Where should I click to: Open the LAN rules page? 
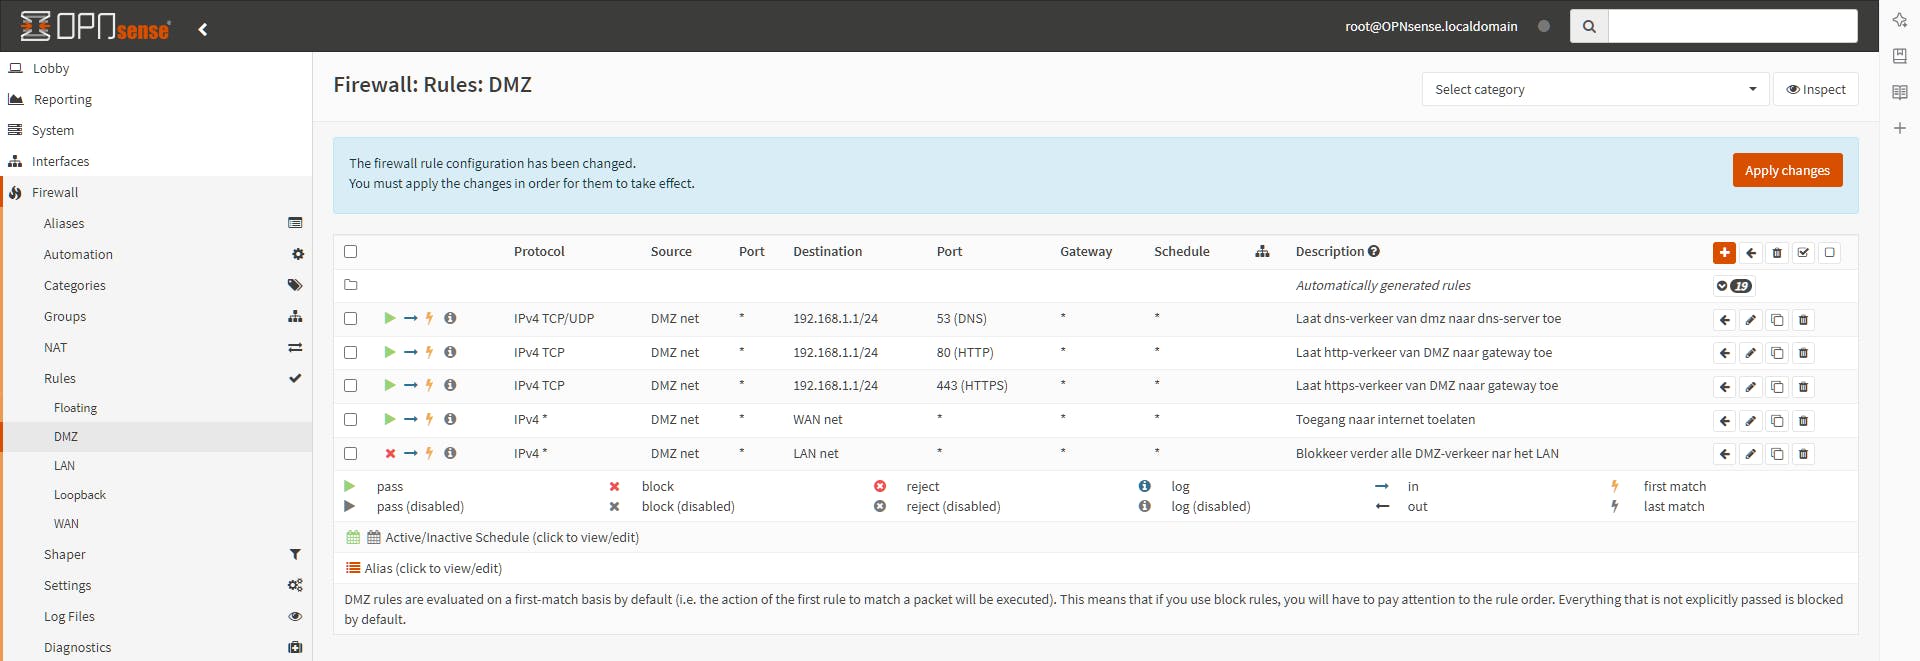[158, 465]
